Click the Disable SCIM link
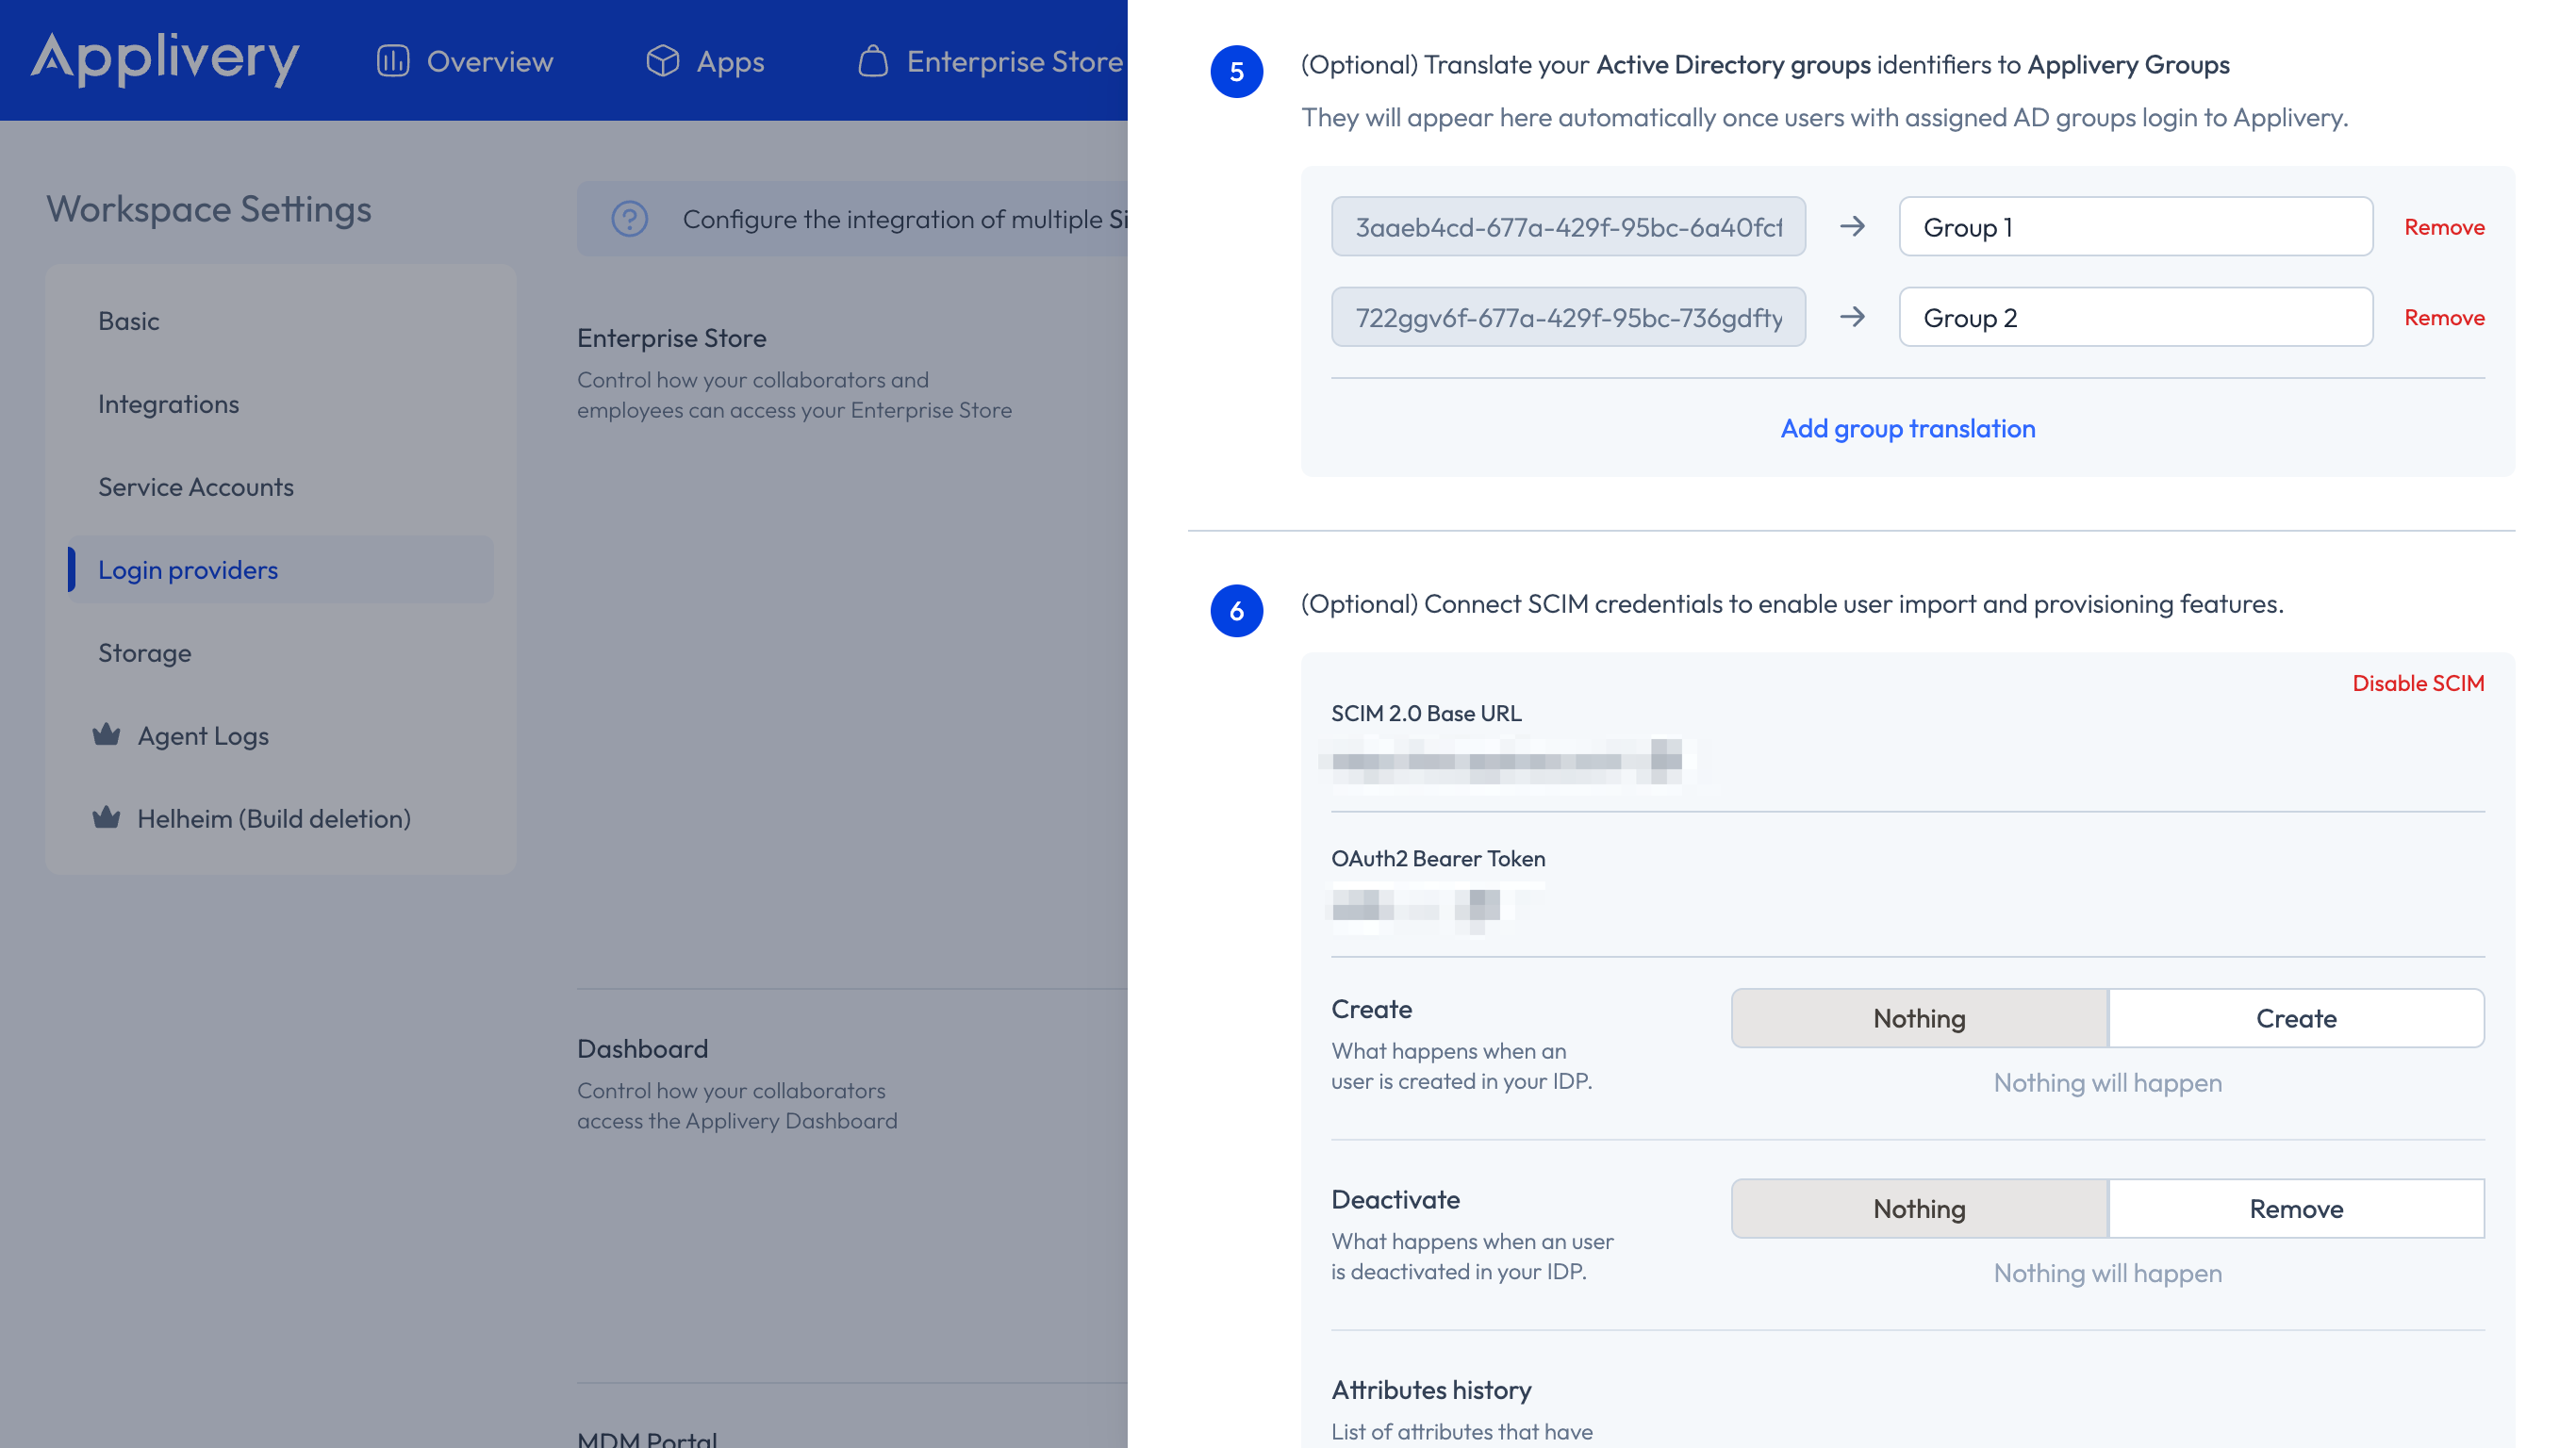Viewport: 2576px width, 1448px height. click(x=2417, y=683)
